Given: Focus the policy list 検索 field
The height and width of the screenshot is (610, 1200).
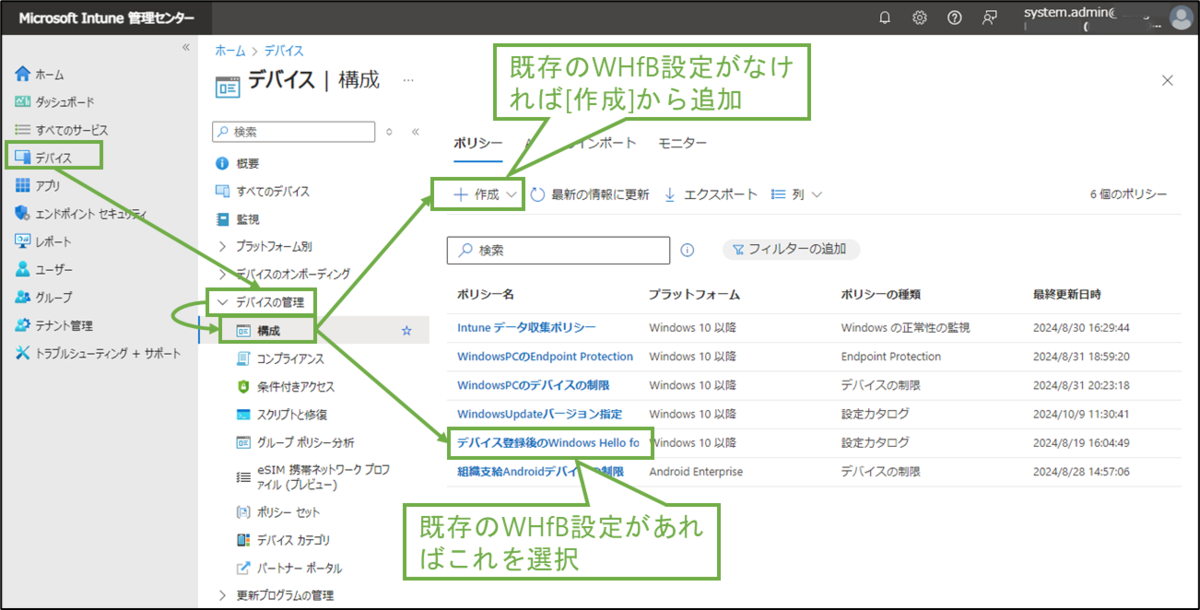Looking at the screenshot, I should tap(558, 250).
